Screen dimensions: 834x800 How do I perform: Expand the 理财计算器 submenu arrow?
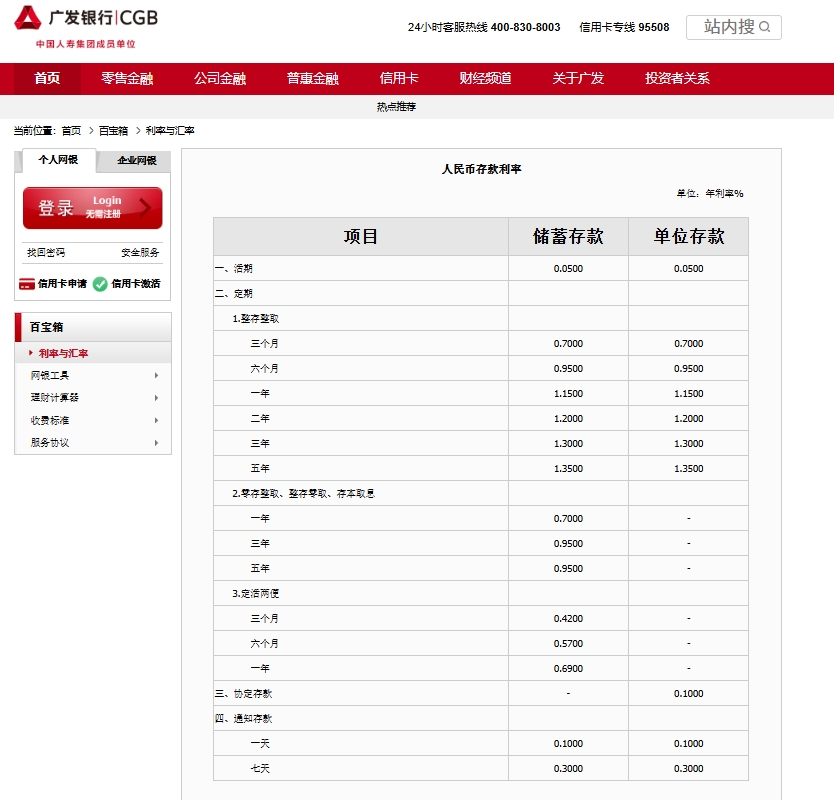coord(156,398)
